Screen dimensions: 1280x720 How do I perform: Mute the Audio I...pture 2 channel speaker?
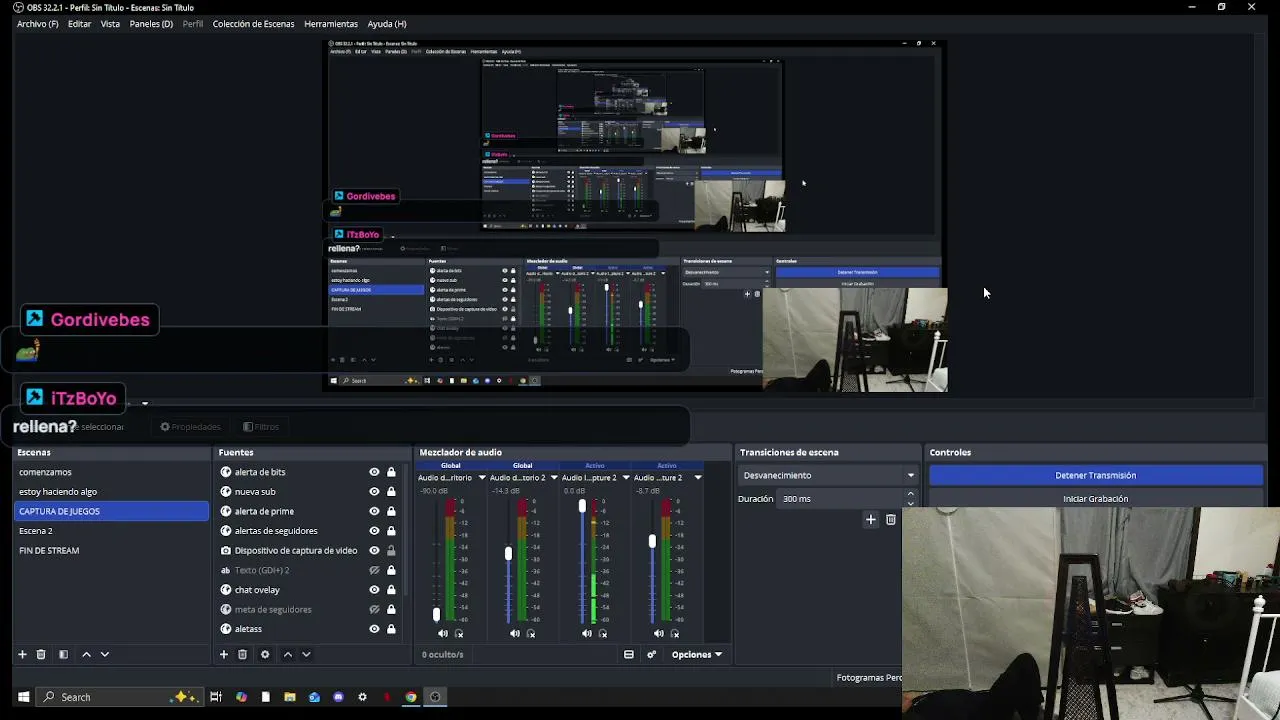(x=587, y=633)
